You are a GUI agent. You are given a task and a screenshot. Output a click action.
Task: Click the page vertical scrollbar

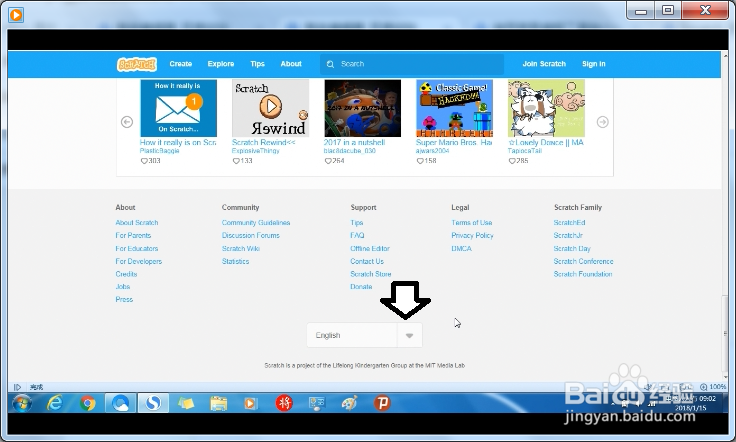725,332
